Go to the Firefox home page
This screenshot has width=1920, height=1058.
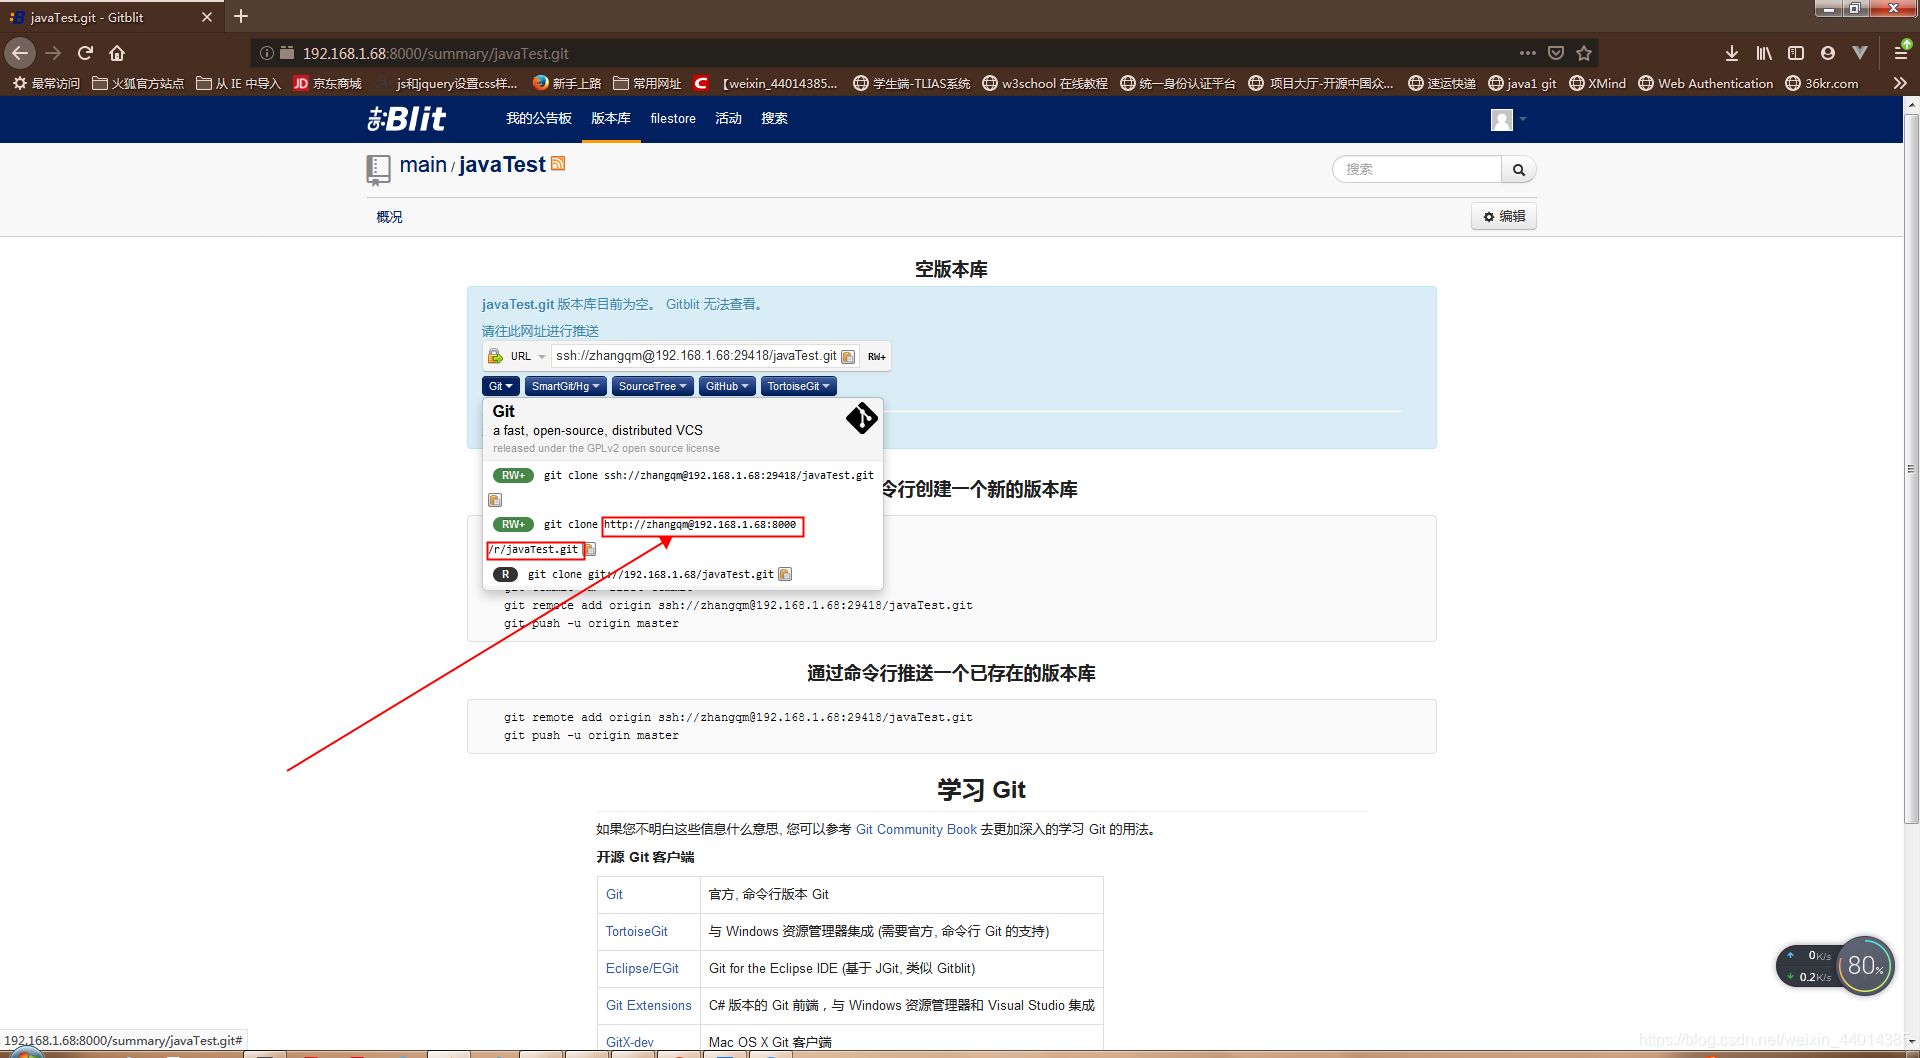(117, 53)
